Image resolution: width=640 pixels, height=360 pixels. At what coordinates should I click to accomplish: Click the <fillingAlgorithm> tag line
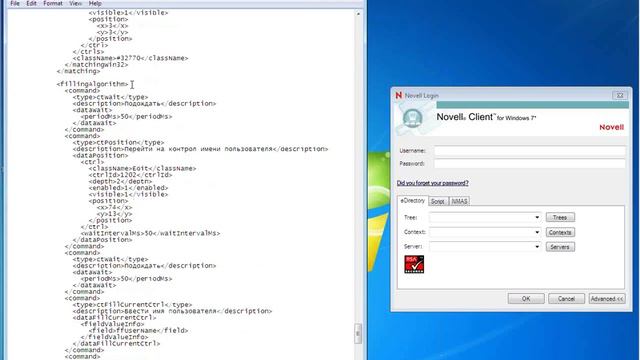[92, 84]
